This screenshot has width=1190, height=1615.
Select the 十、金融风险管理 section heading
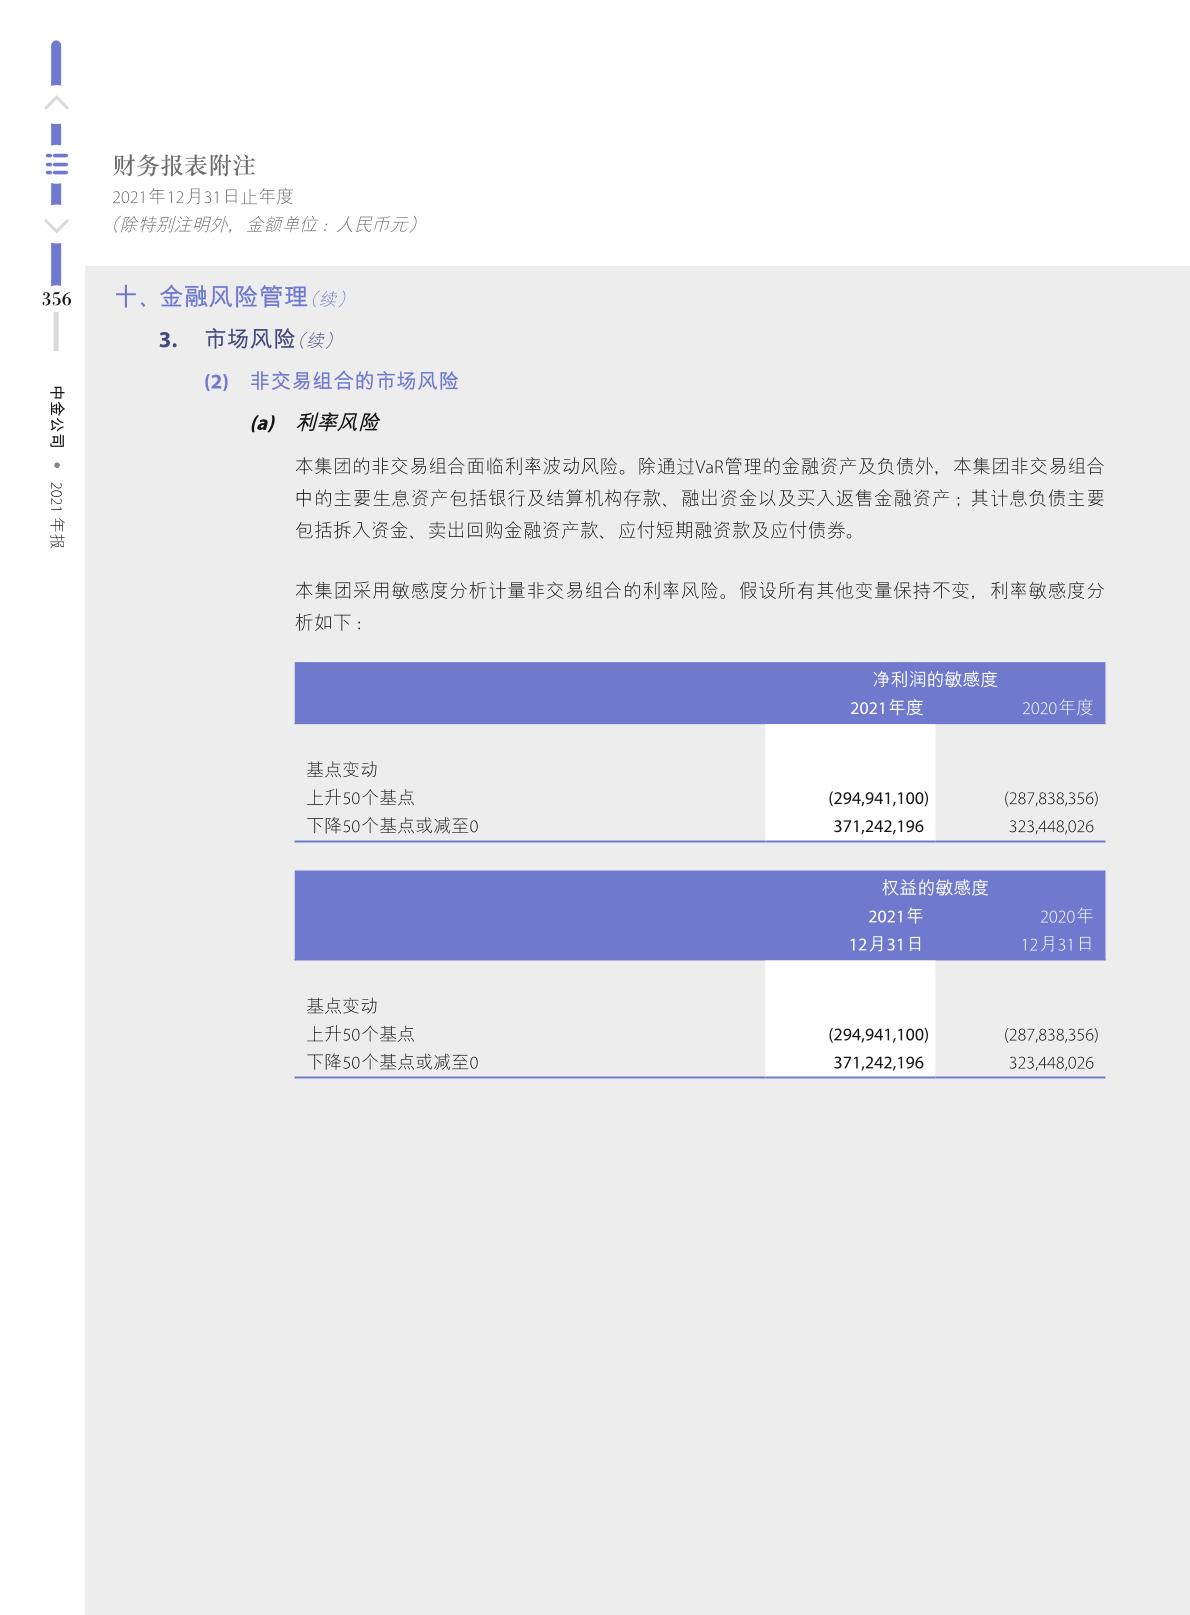[211, 297]
